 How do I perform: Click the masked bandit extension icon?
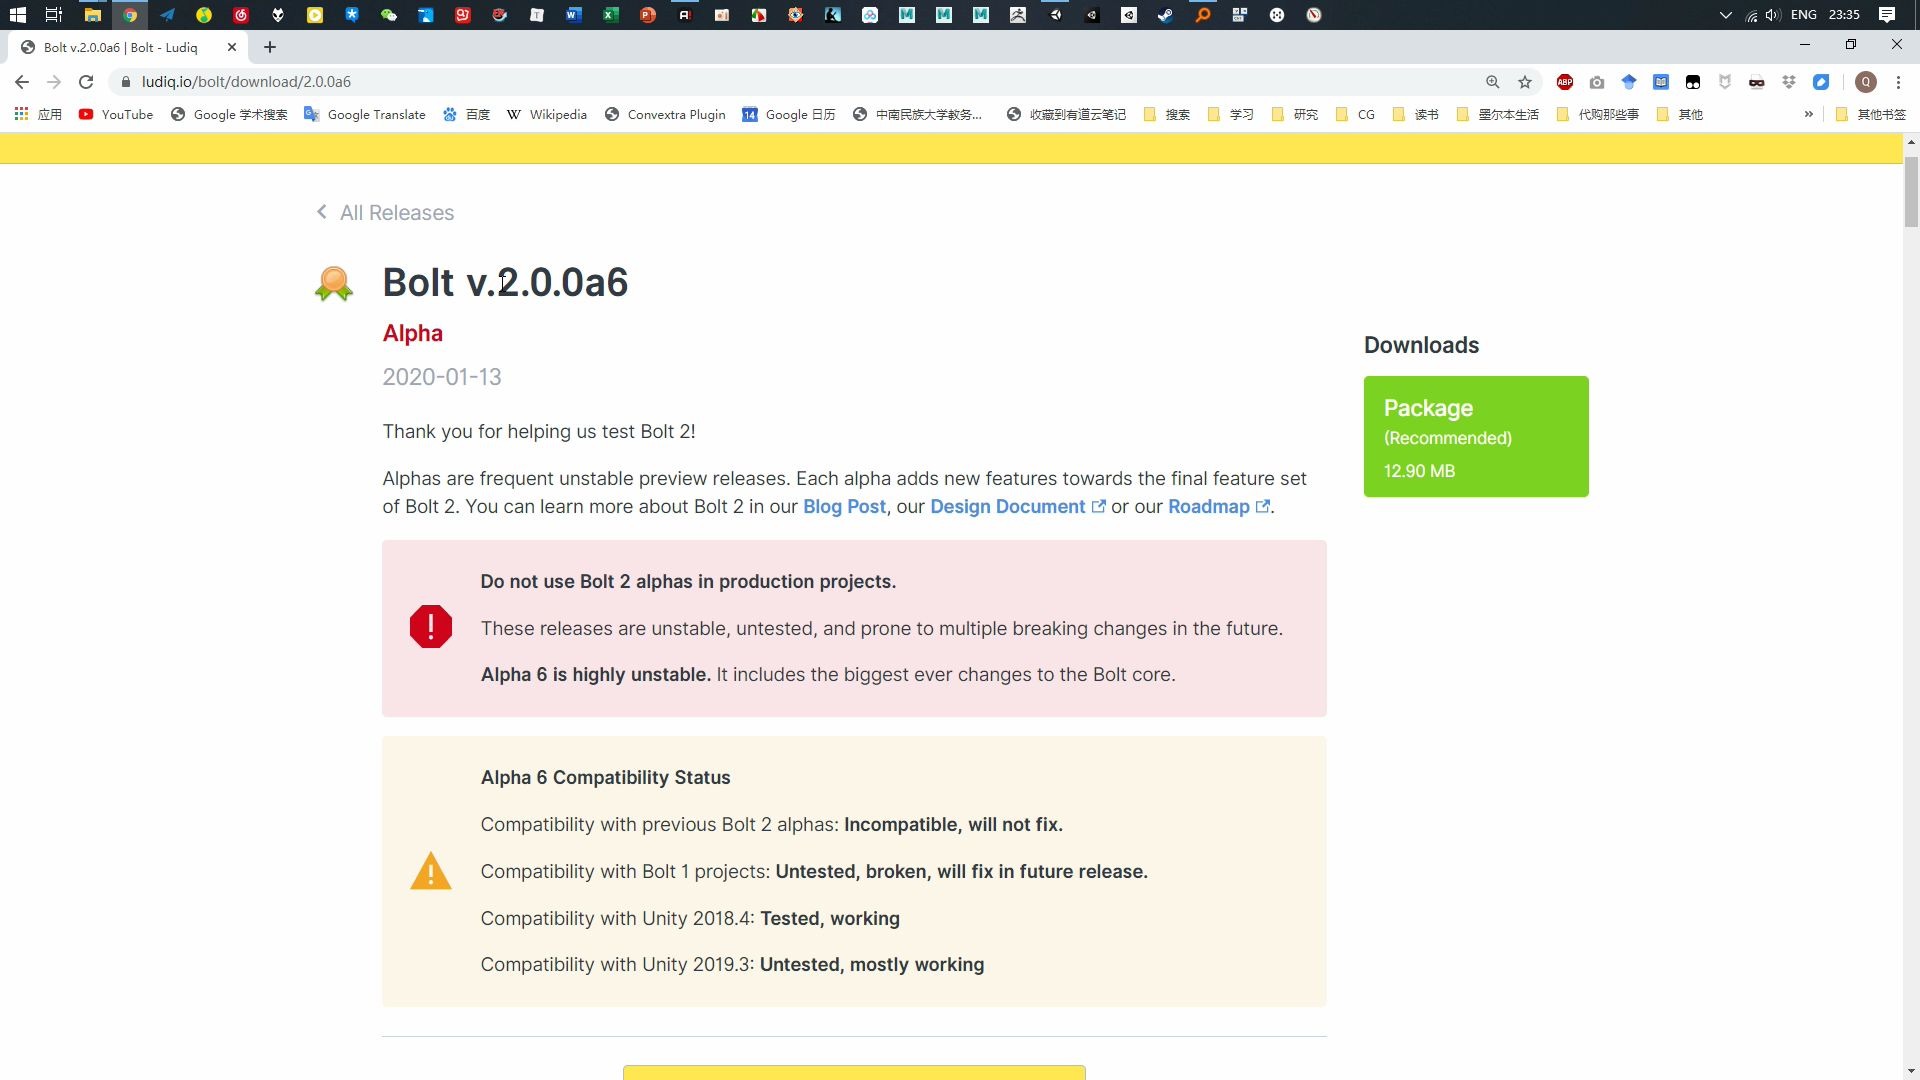1757,82
